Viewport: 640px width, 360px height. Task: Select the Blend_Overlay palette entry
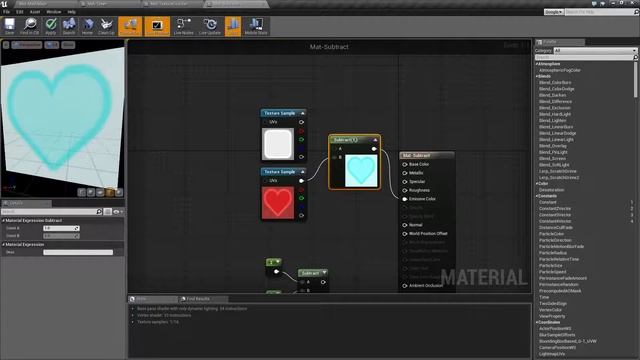point(553,146)
